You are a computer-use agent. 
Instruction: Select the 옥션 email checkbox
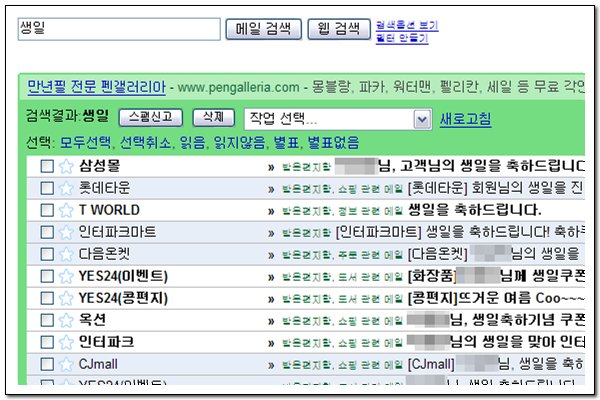(x=47, y=320)
